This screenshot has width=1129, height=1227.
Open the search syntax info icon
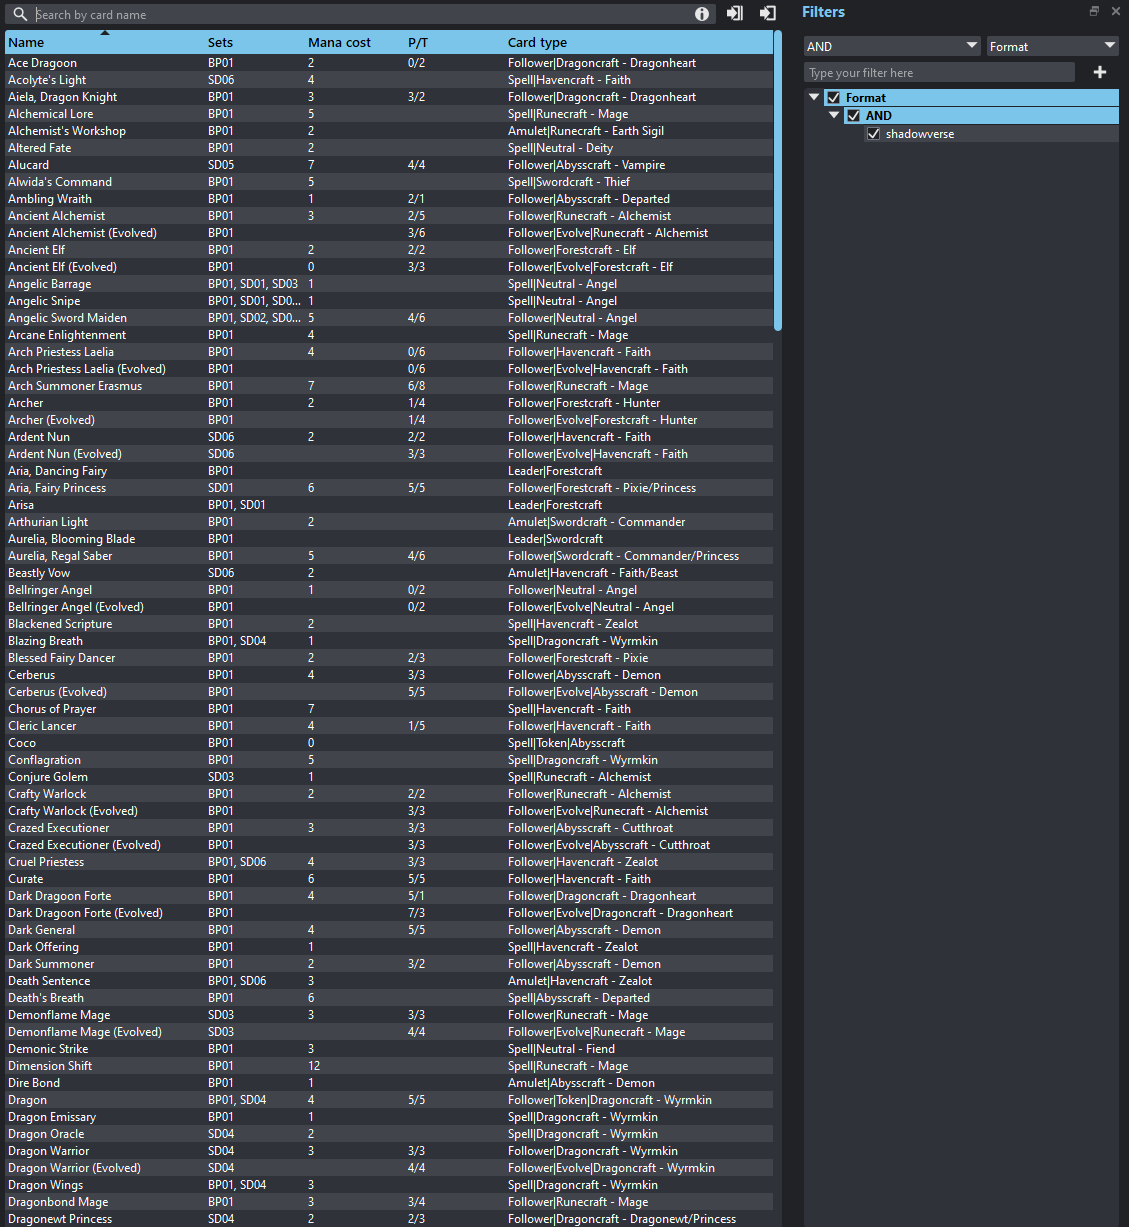point(702,14)
